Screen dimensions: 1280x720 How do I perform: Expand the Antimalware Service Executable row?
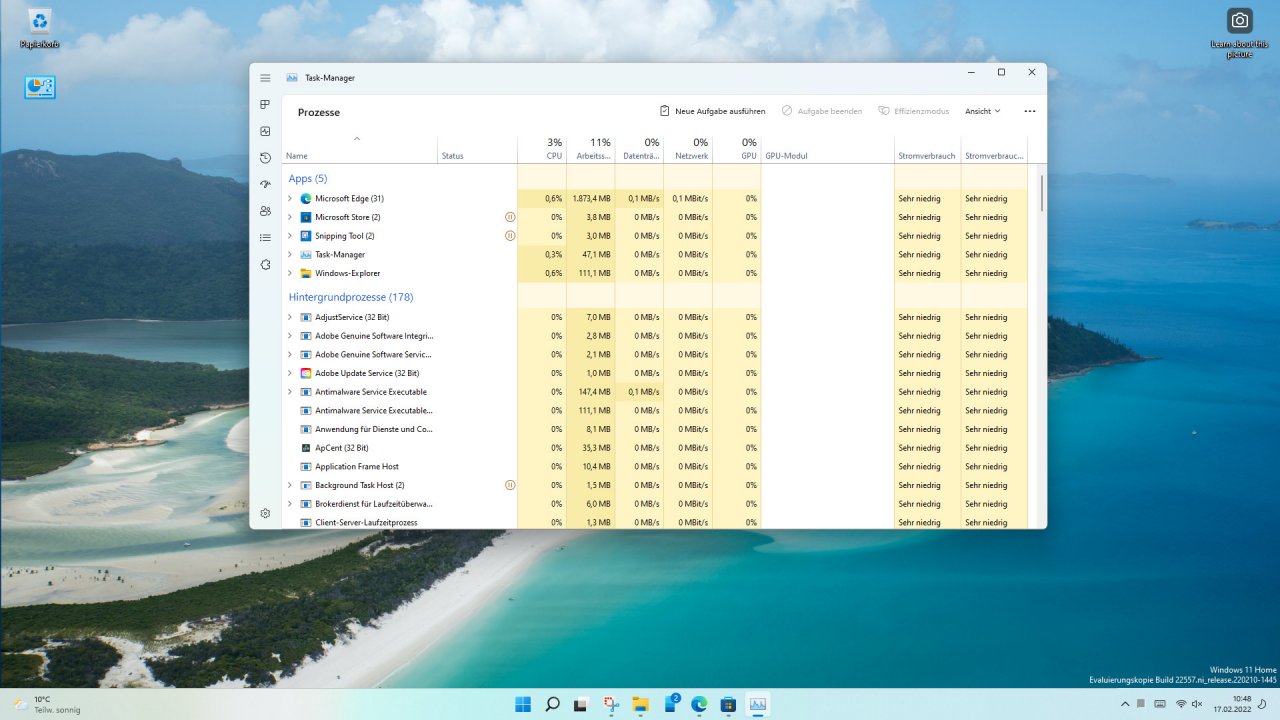pyautogui.click(x=290, y=392)
